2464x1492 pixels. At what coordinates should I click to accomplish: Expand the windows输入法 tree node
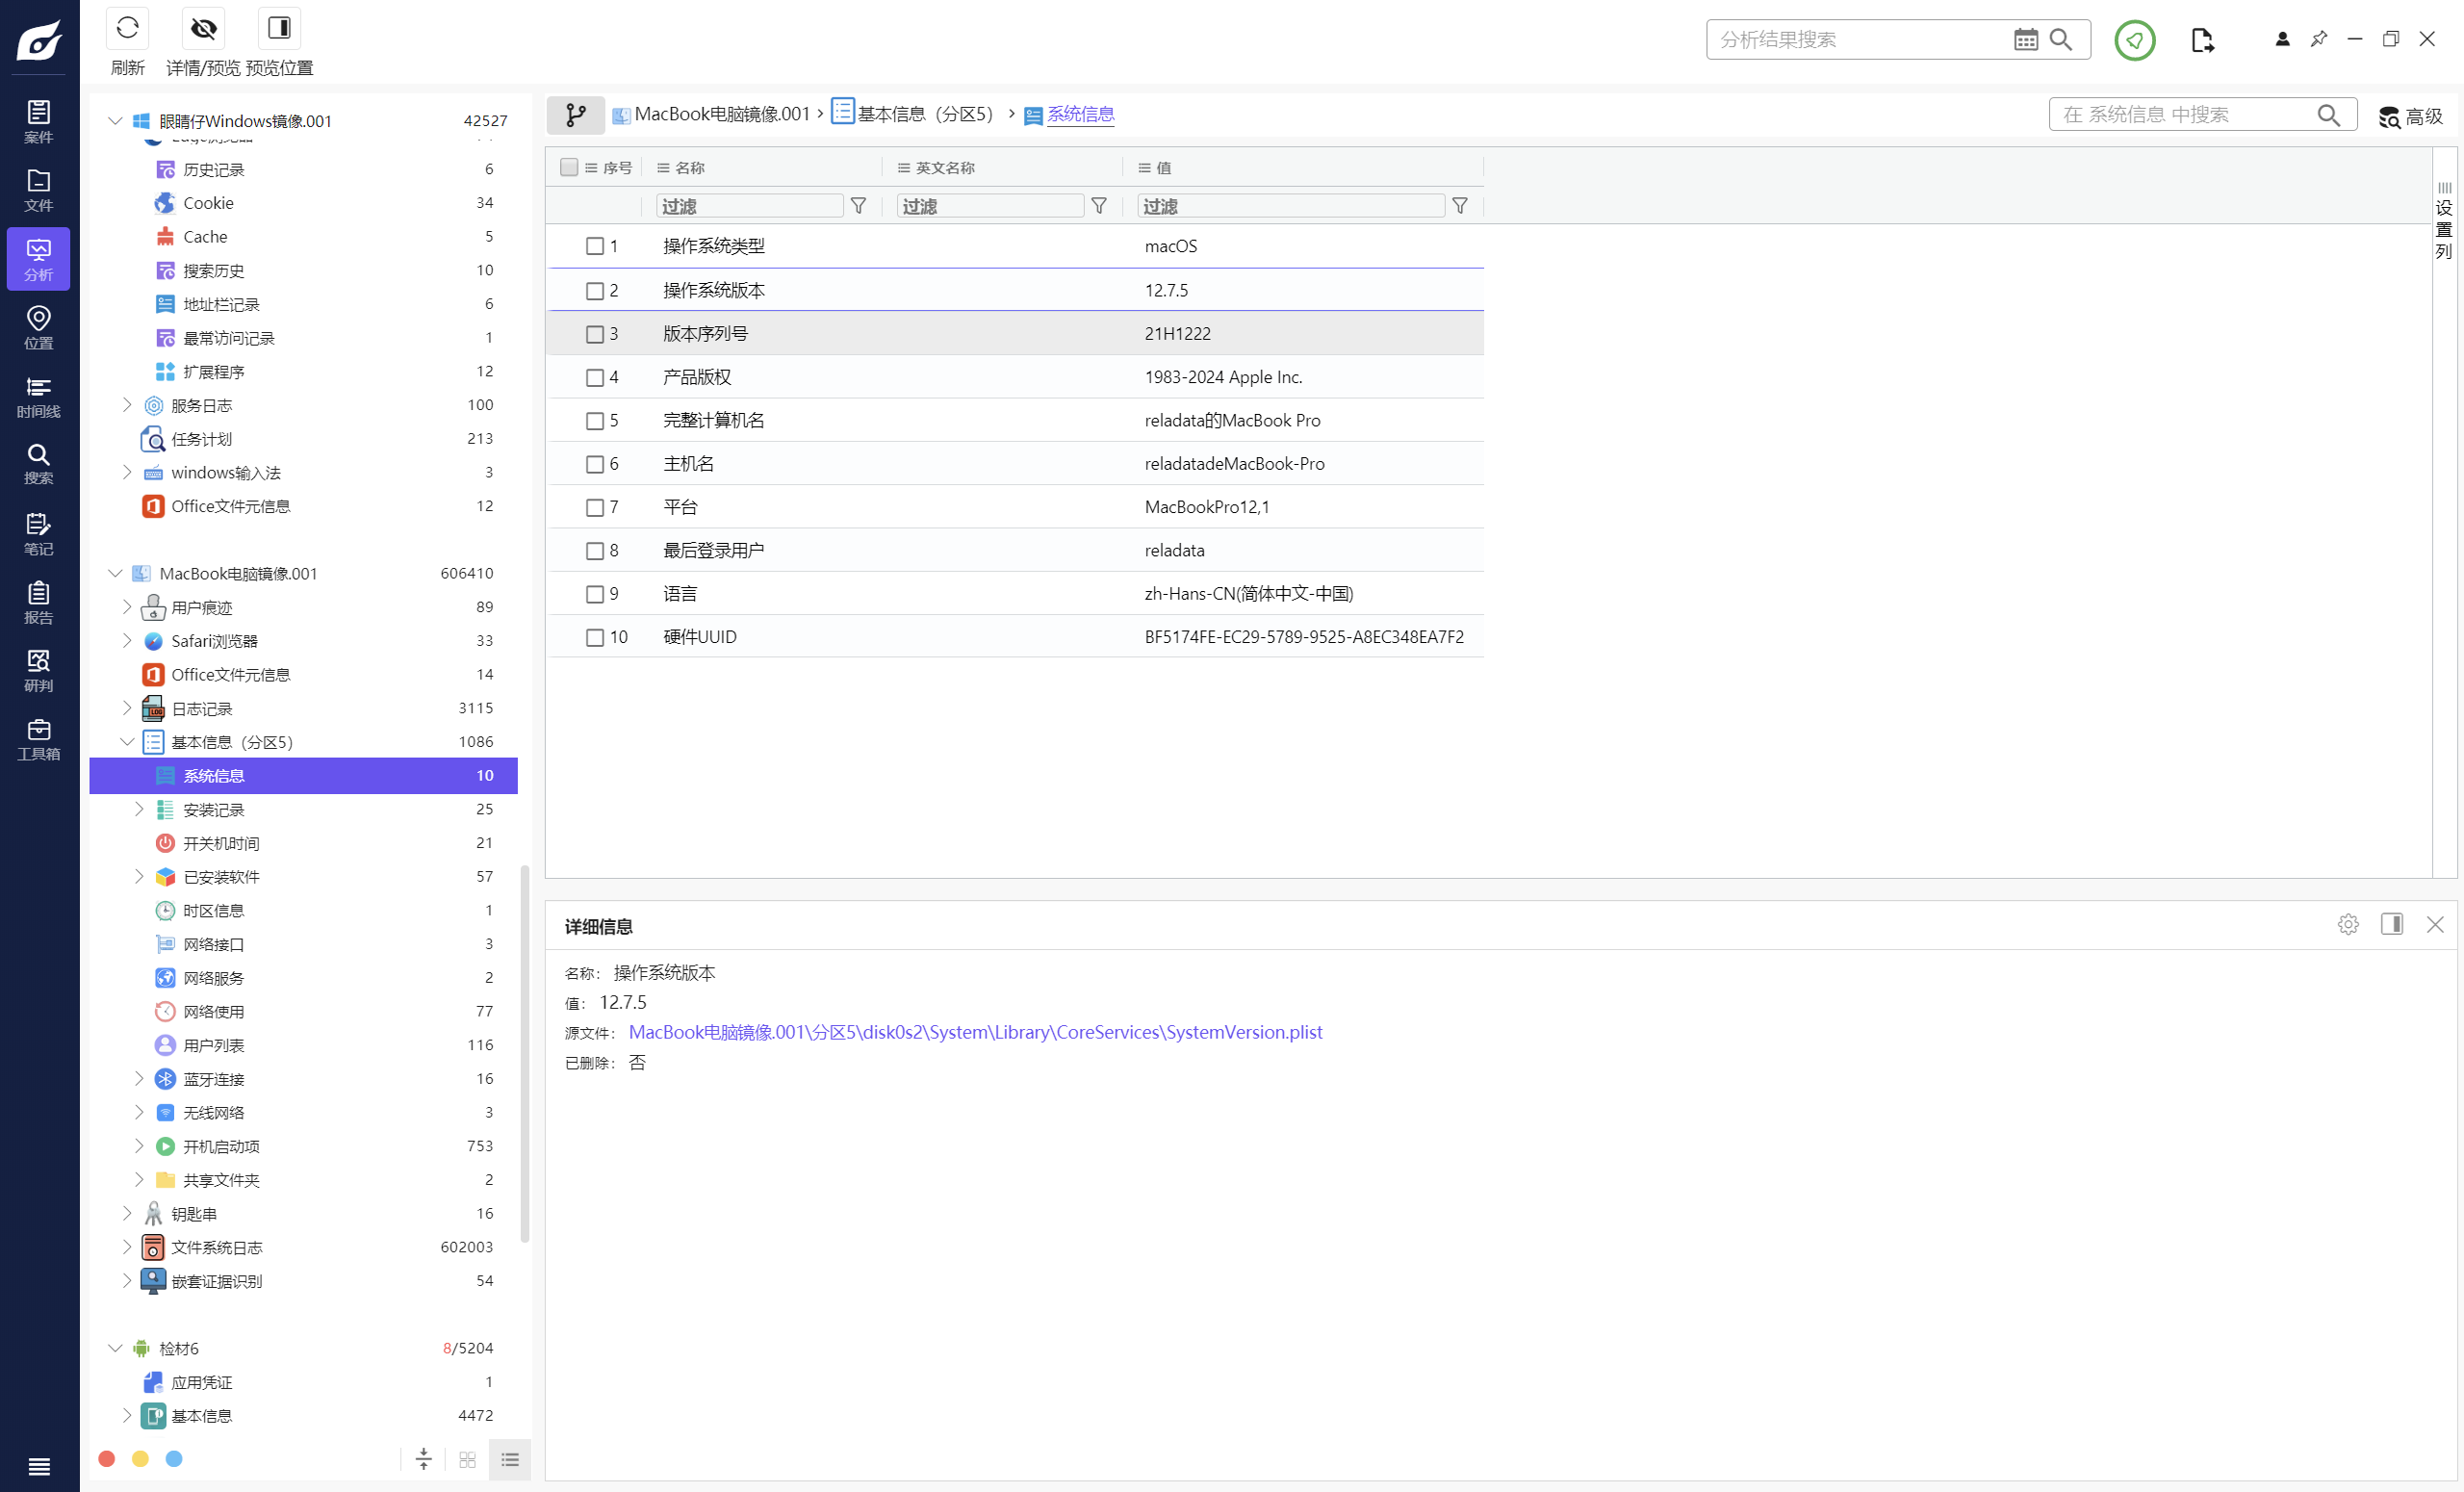tap(127, 472)
